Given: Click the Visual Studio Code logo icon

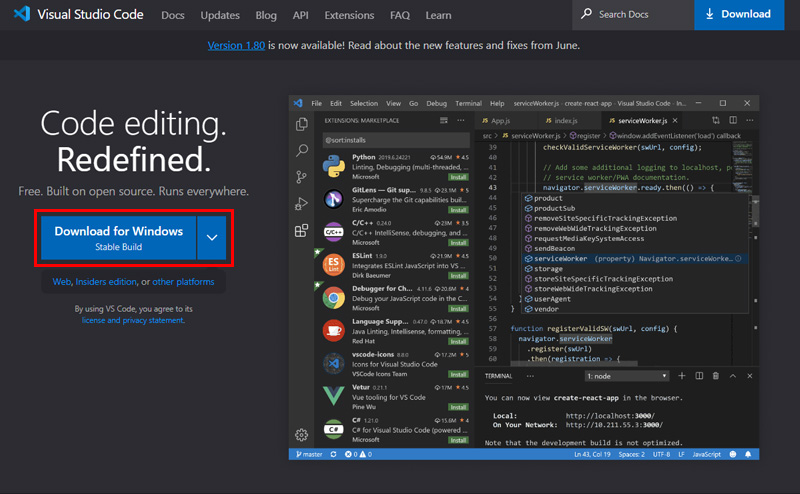Looking at the screenshot, I should (x=22, y=14).
